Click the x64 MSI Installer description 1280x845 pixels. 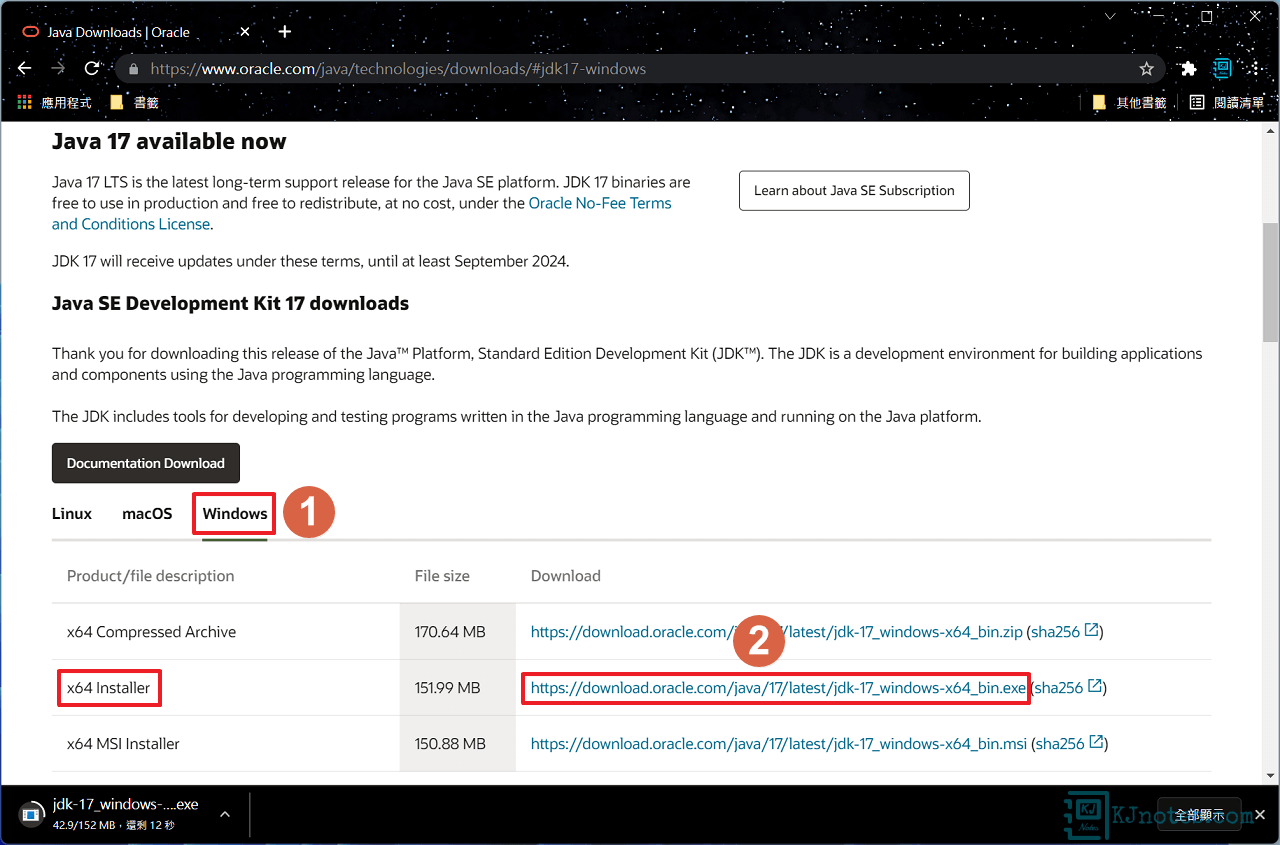point(124,744)
